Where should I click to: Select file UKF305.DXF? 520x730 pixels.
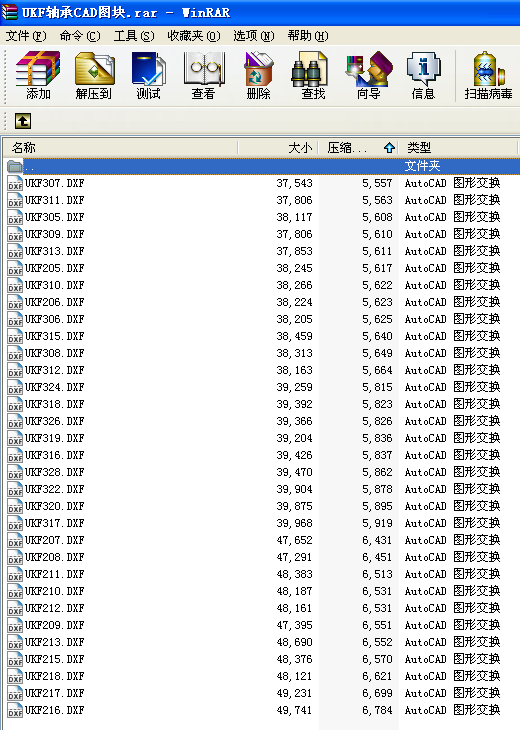[x=55, y=217]
